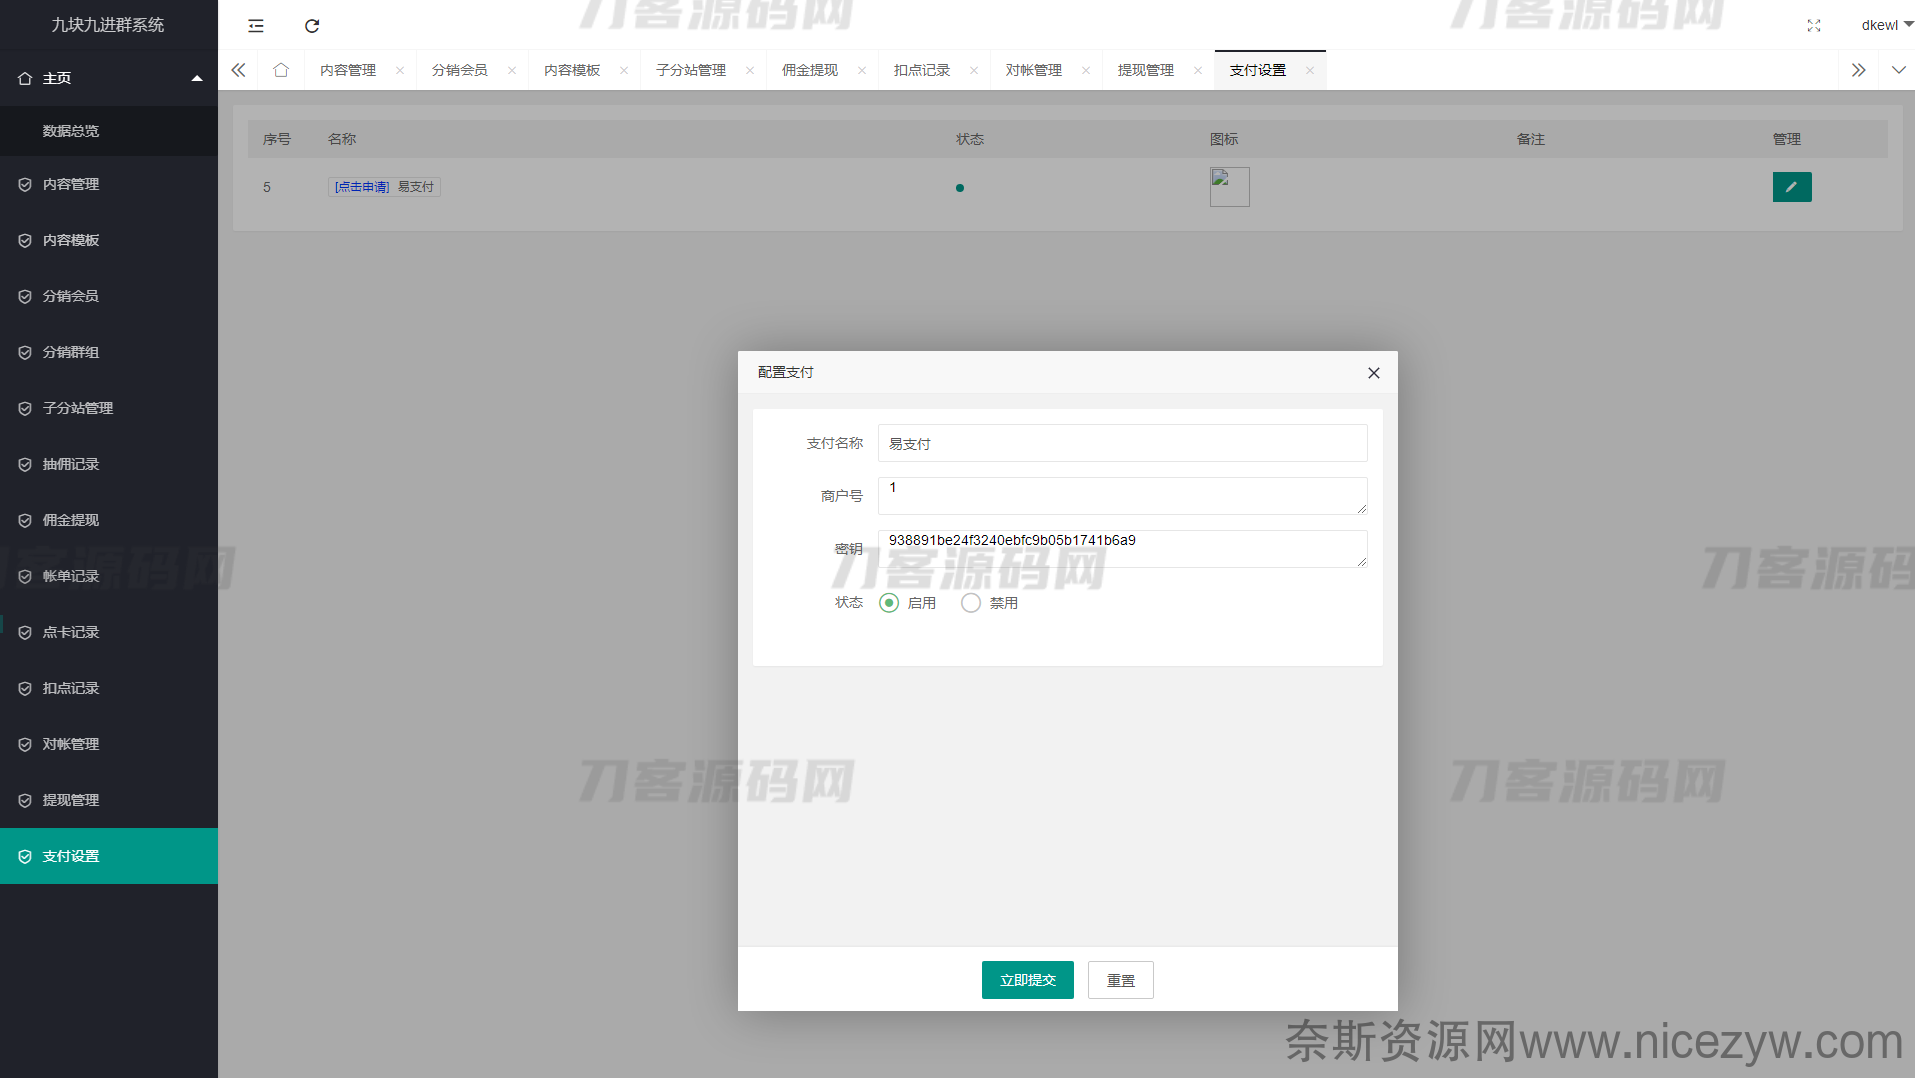Image resolution: width=1915 pixels, height=1078 pixels.
Task: Switch to the 佣金提现 tab
Action: (x=810, y=70)
